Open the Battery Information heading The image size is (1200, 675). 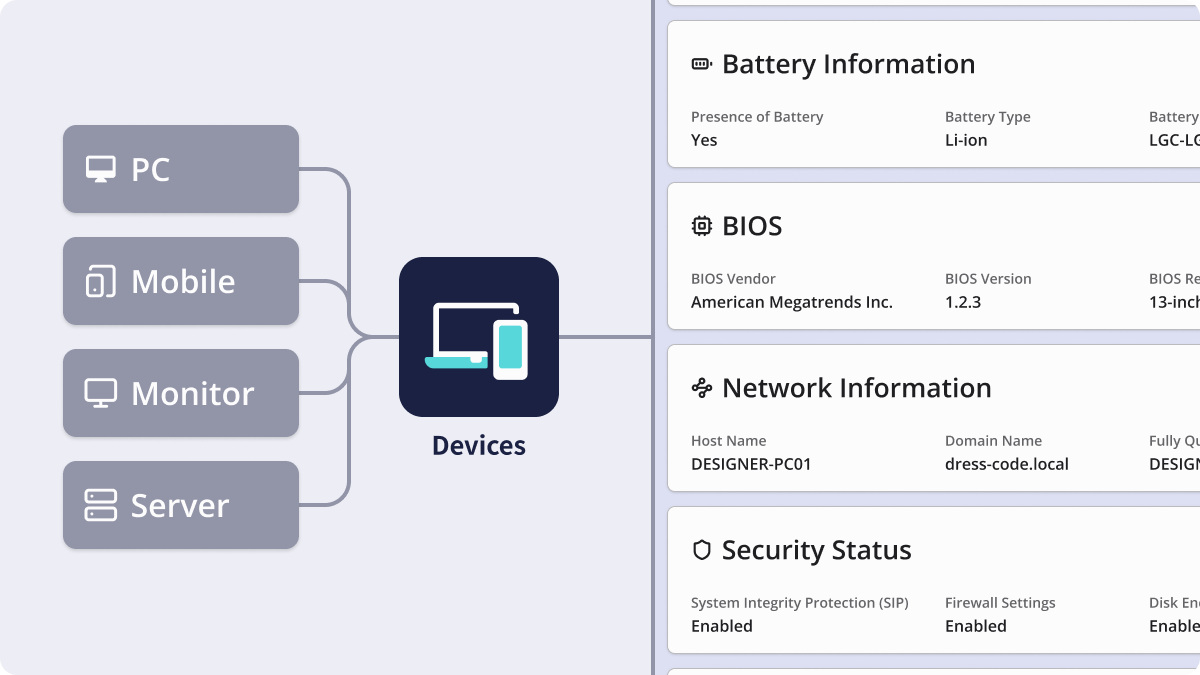[848, 64]
